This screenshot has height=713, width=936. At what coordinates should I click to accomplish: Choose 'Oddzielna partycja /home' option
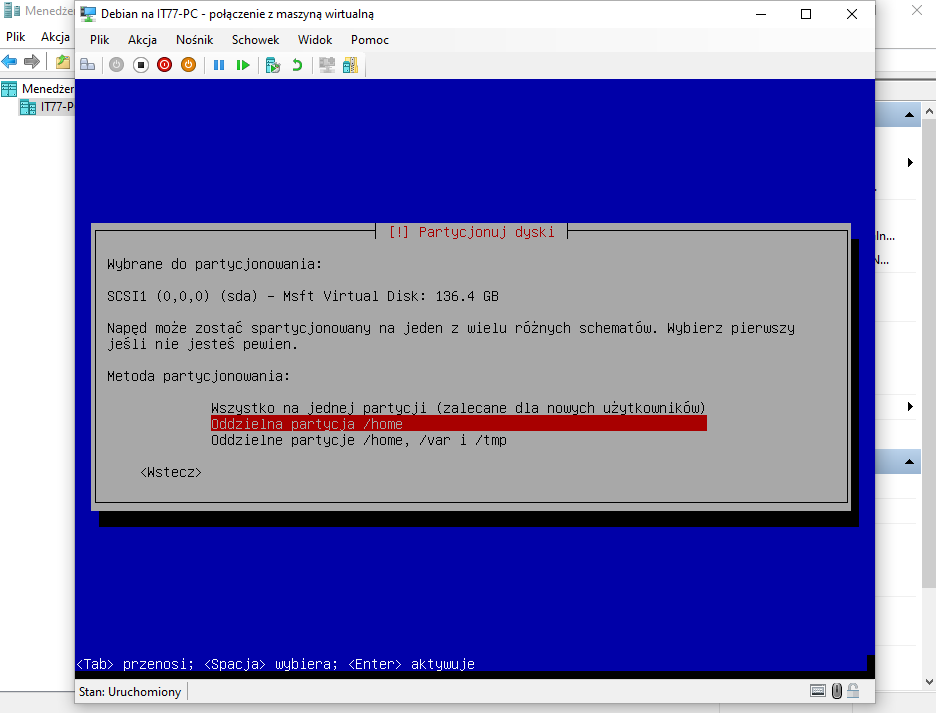tap(458, 424)
